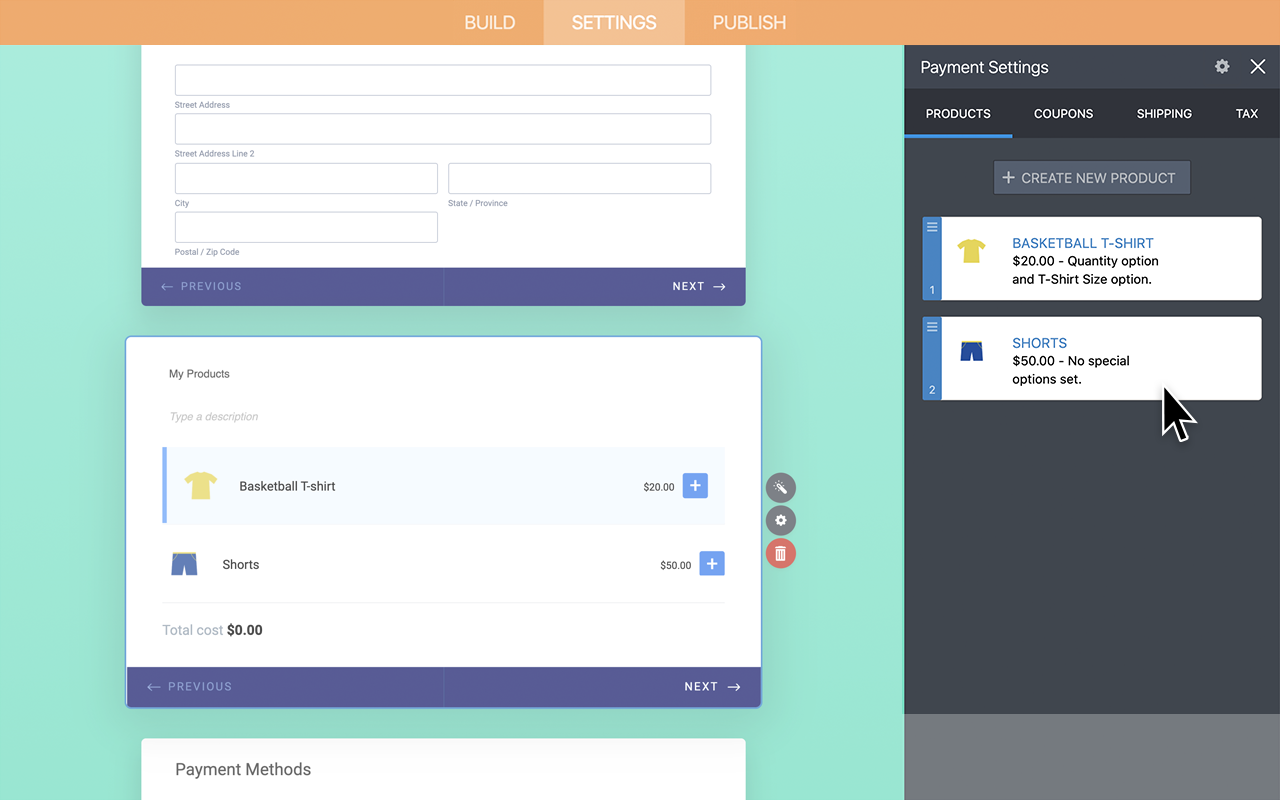Click the yellow t-shirt product icon
Image resolution: width=1280 pixels, height=800 pixels.
970,252
